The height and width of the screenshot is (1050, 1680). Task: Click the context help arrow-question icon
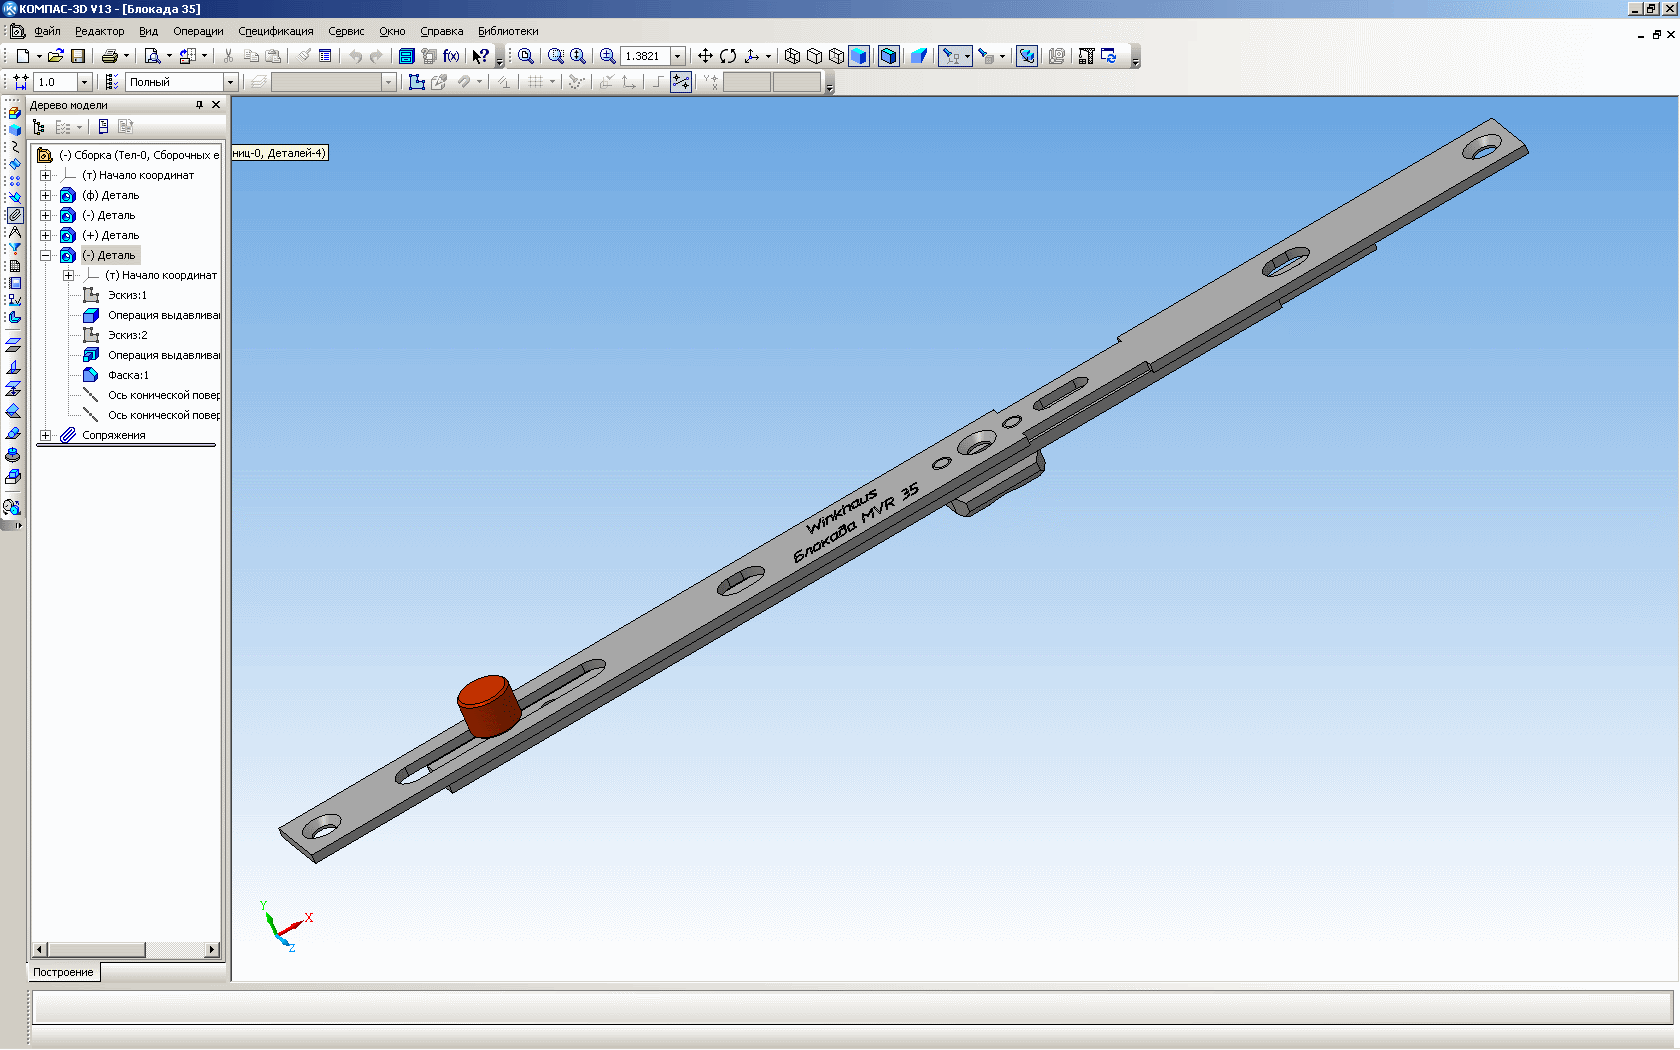click(x=481, y=56)
